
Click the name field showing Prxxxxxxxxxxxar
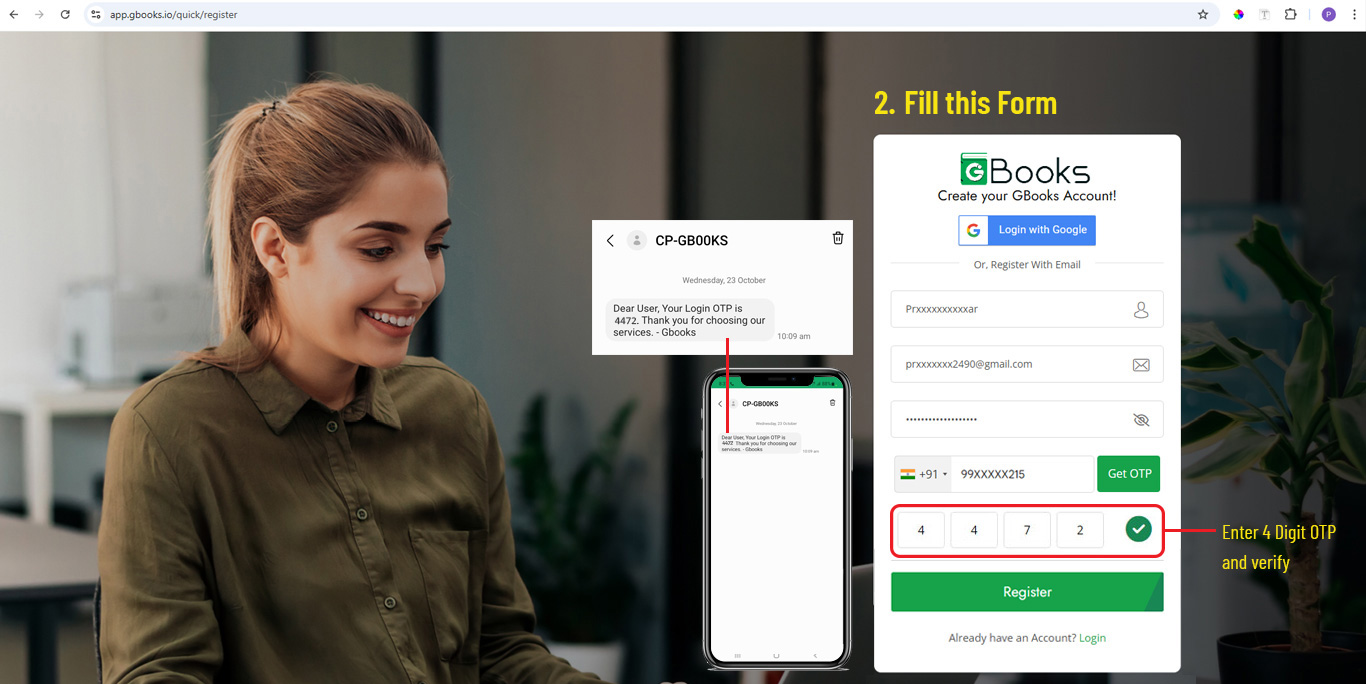[x=1027, y=309]
